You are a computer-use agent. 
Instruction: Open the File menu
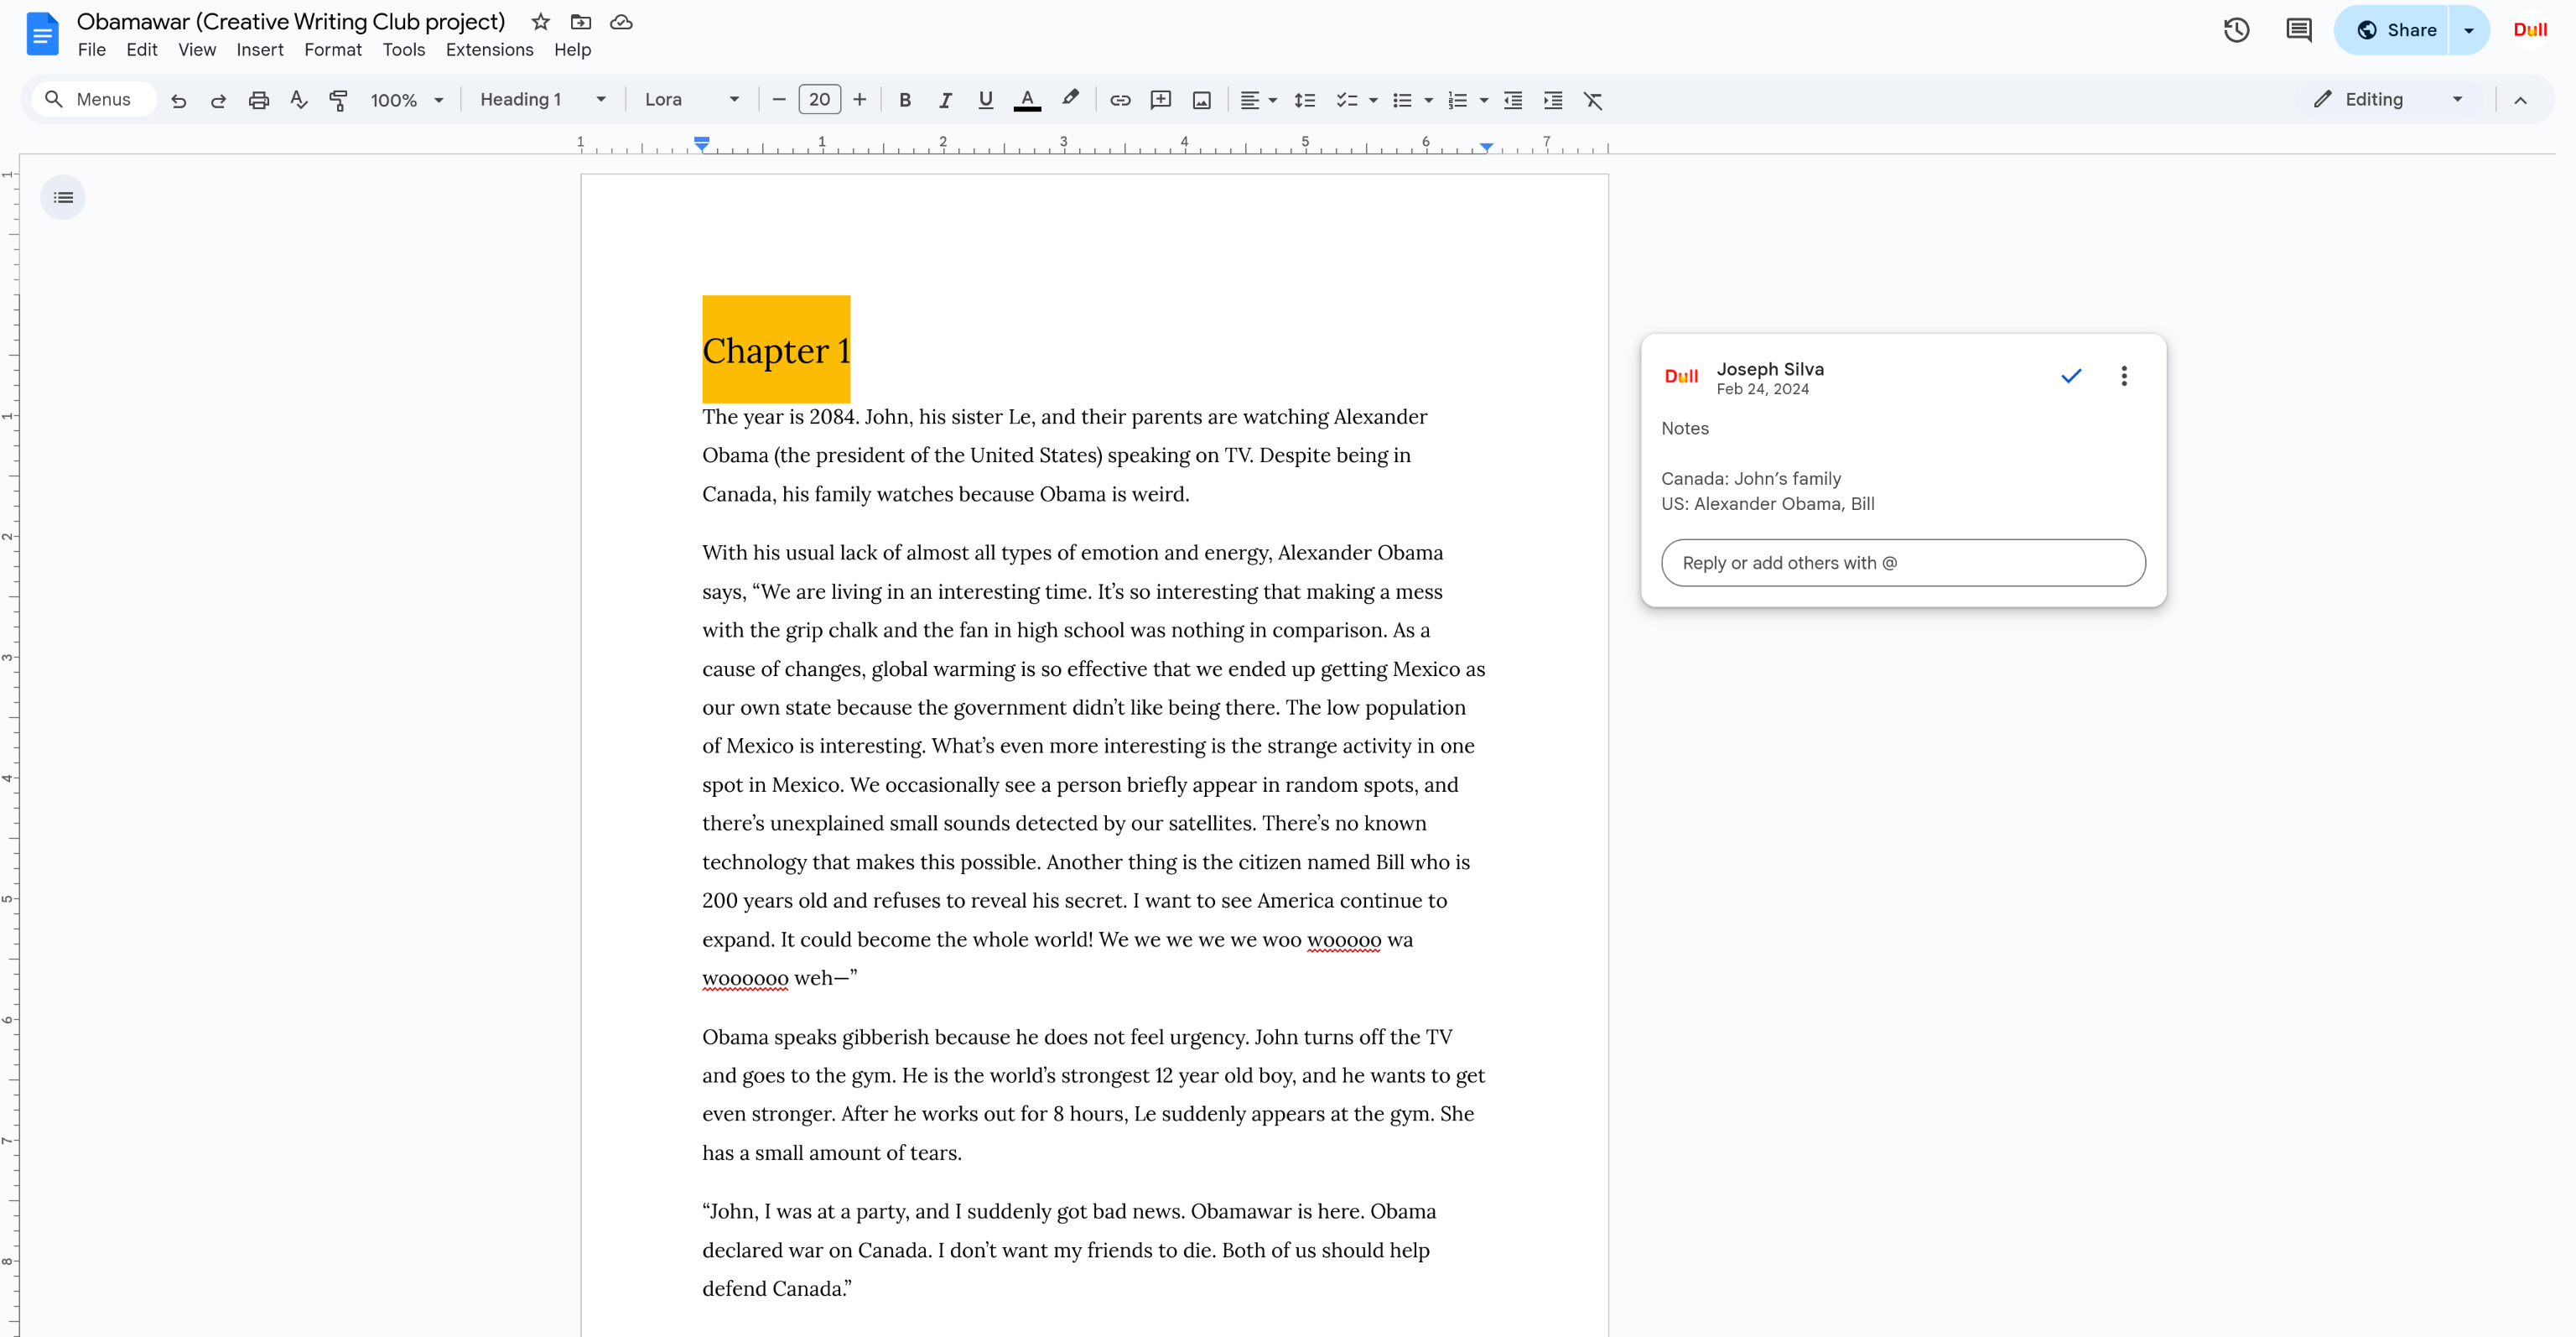pyautogui.click(x=91, y=50)
